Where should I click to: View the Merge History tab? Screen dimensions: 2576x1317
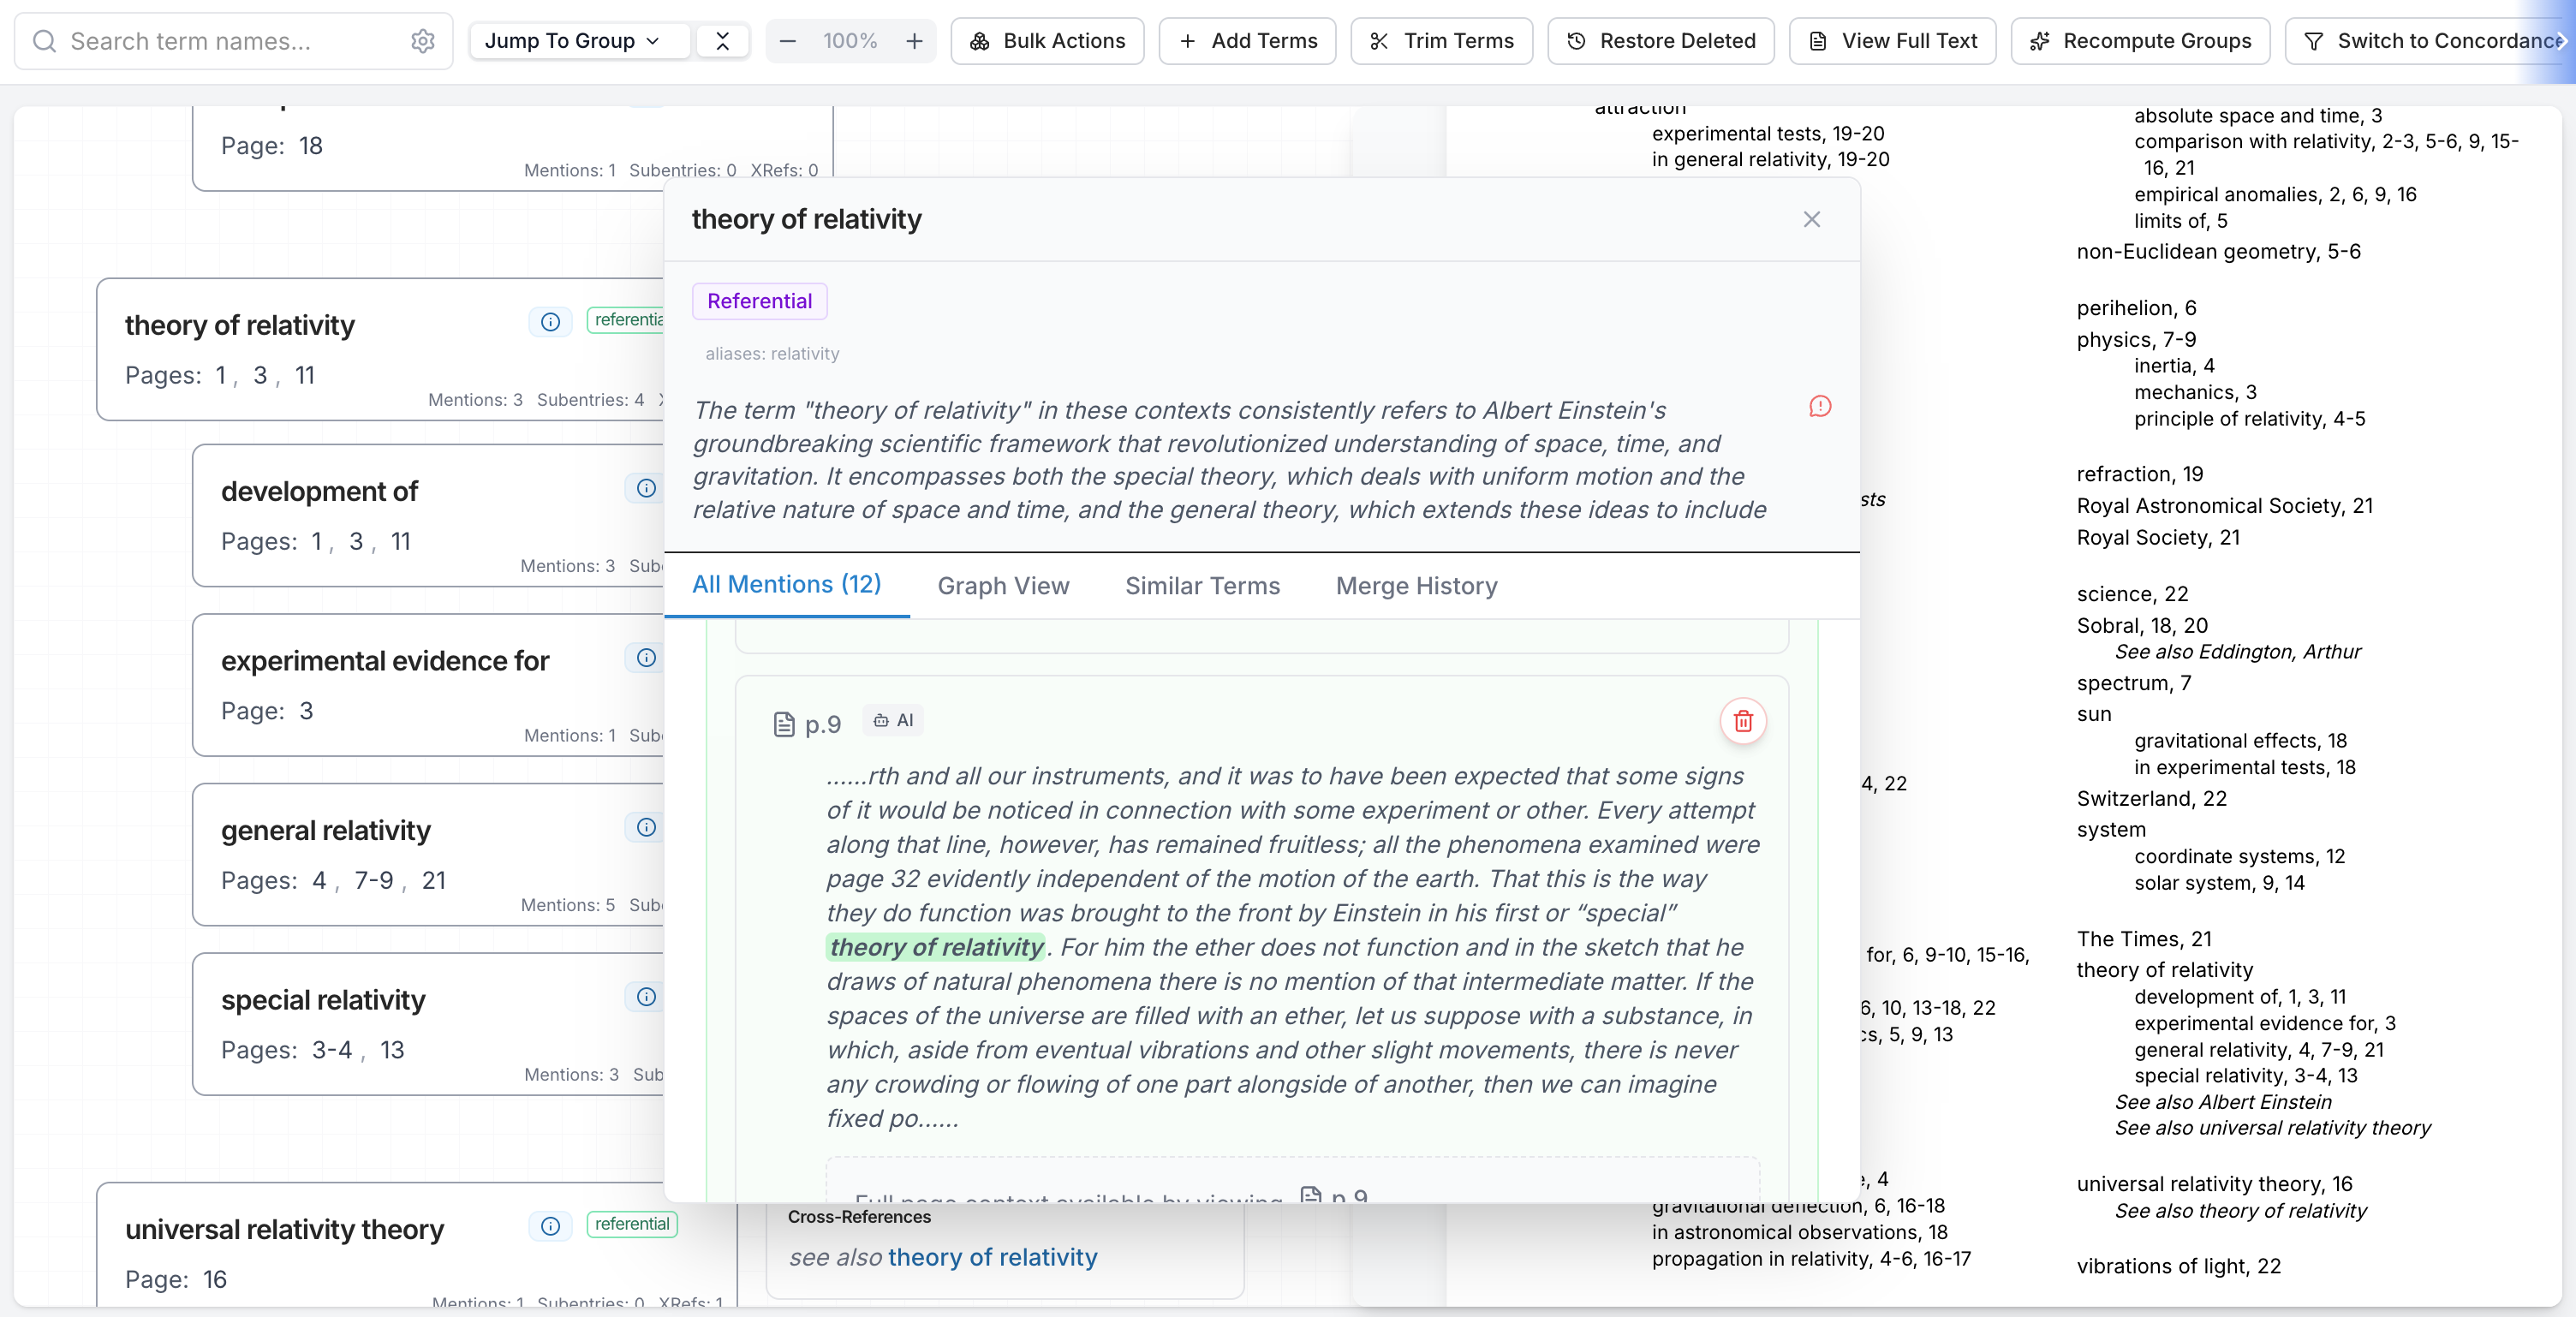pyautogui.click(x=1416, y=586)
